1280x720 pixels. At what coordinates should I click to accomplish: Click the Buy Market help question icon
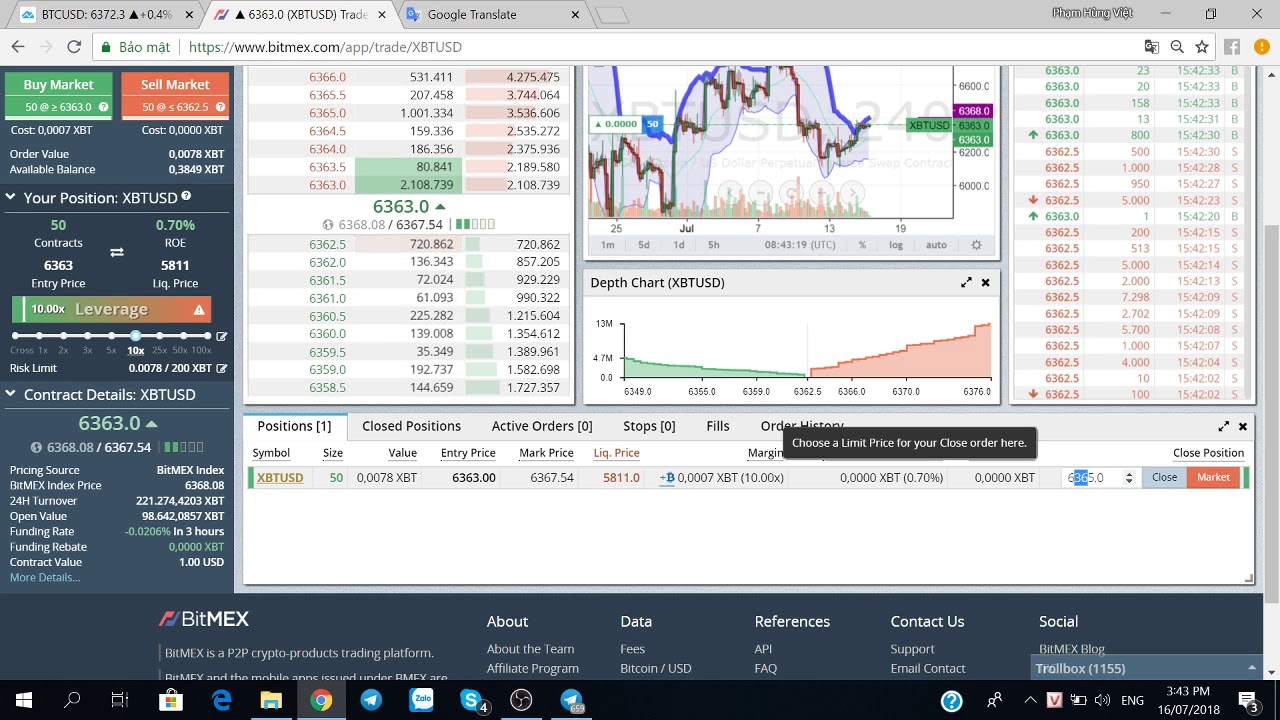coord(103,107)
